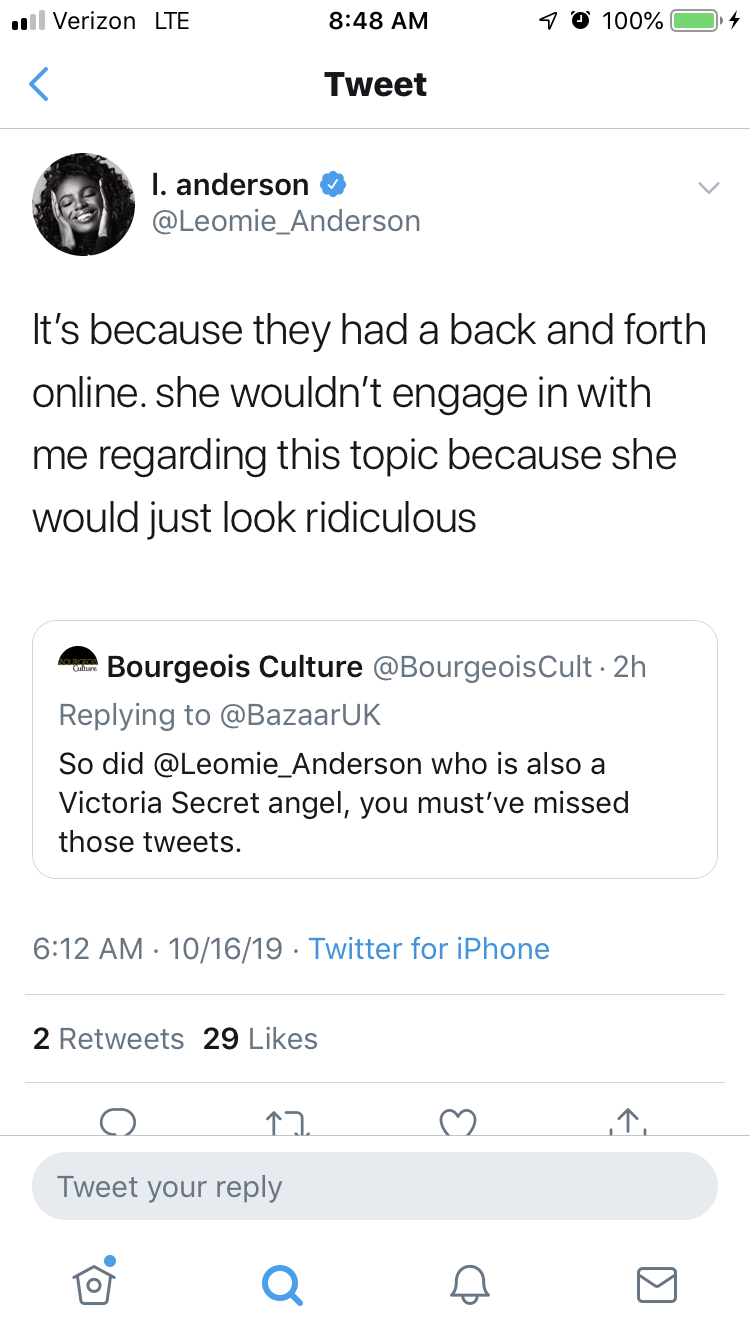Tap the 'Tweet your reply' field
The height and width of the screenshot is (1334, 750).
tap(375, 1187)
